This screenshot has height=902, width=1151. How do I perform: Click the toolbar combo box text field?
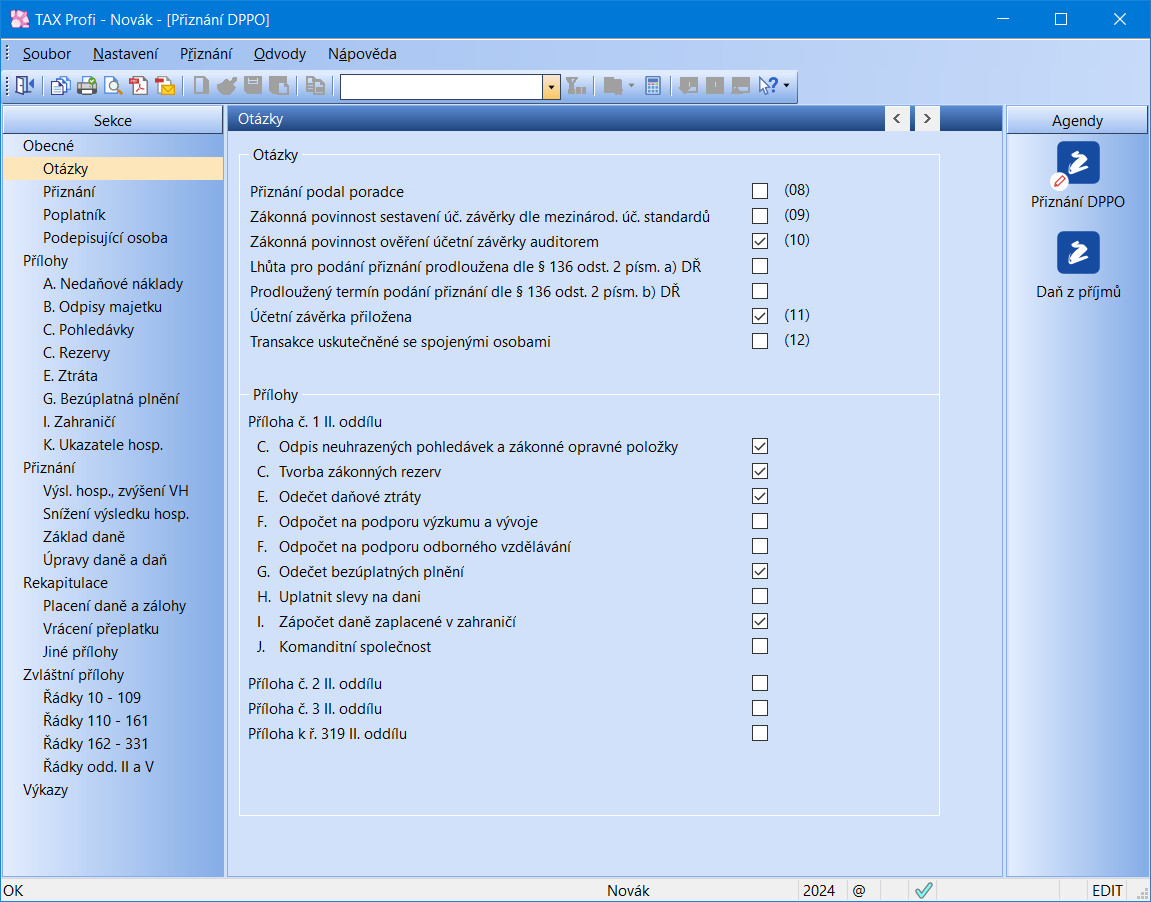[441, 87]
